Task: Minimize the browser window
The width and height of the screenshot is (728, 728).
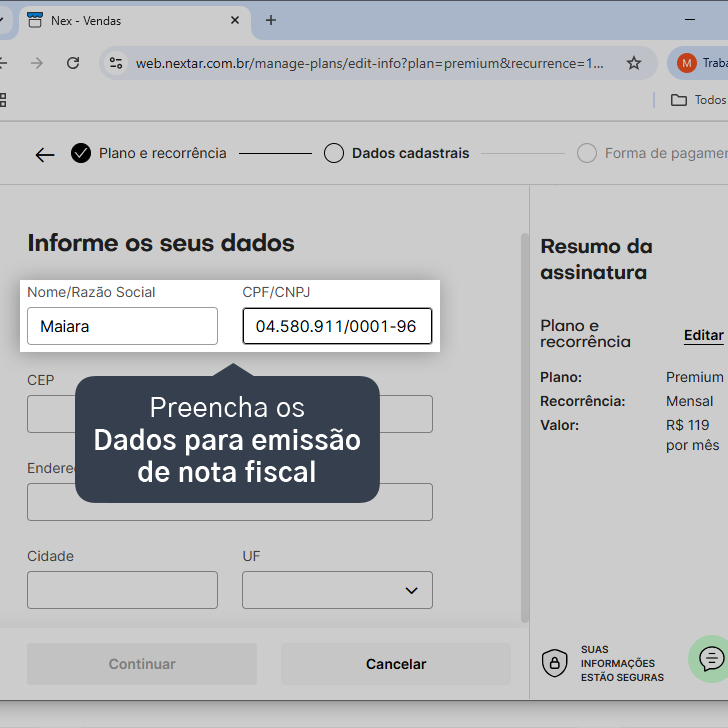Action: [x=690, y=20]
